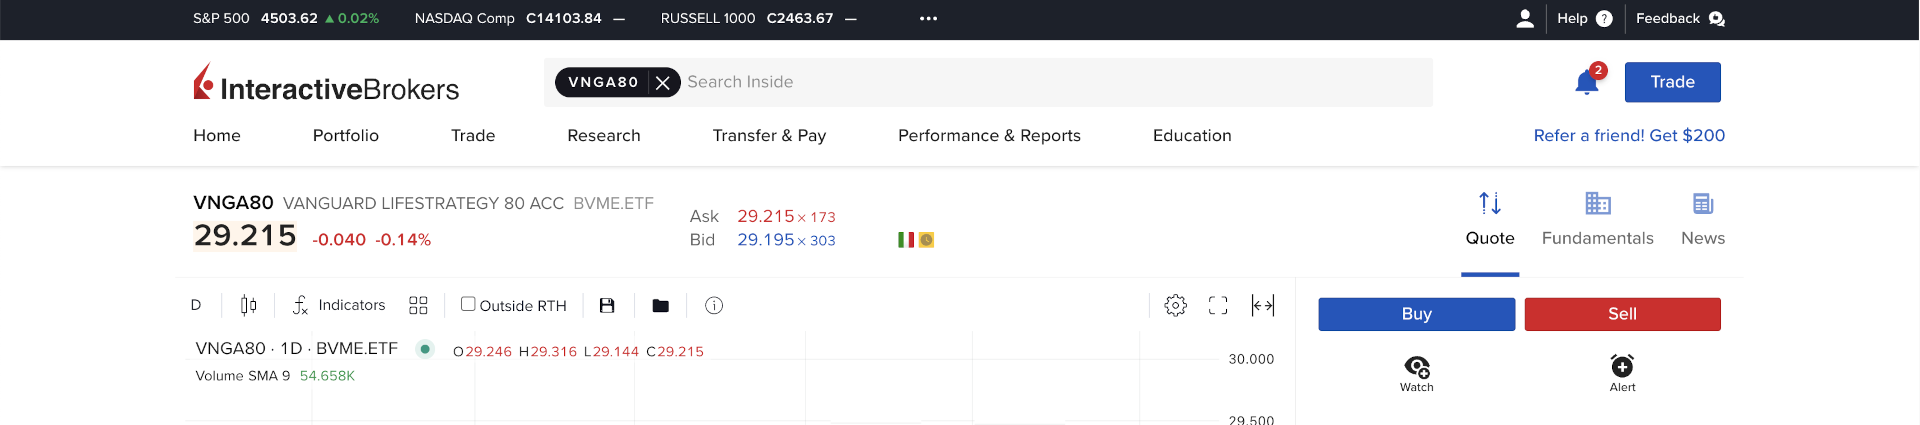
Task: Enable the Outside RTH checkbox
Action: point(468,304)
